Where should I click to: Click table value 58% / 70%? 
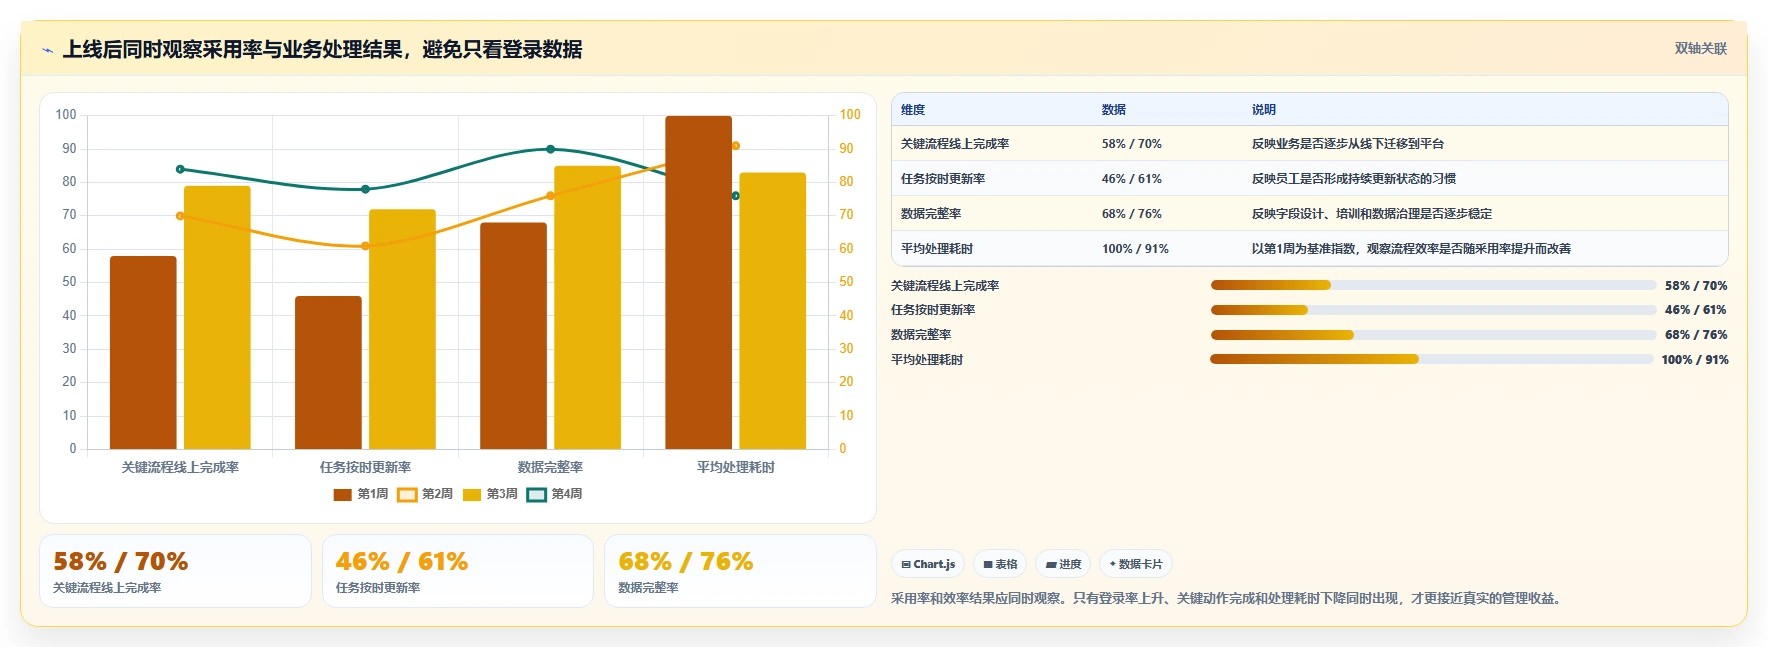pos(1132,144)
